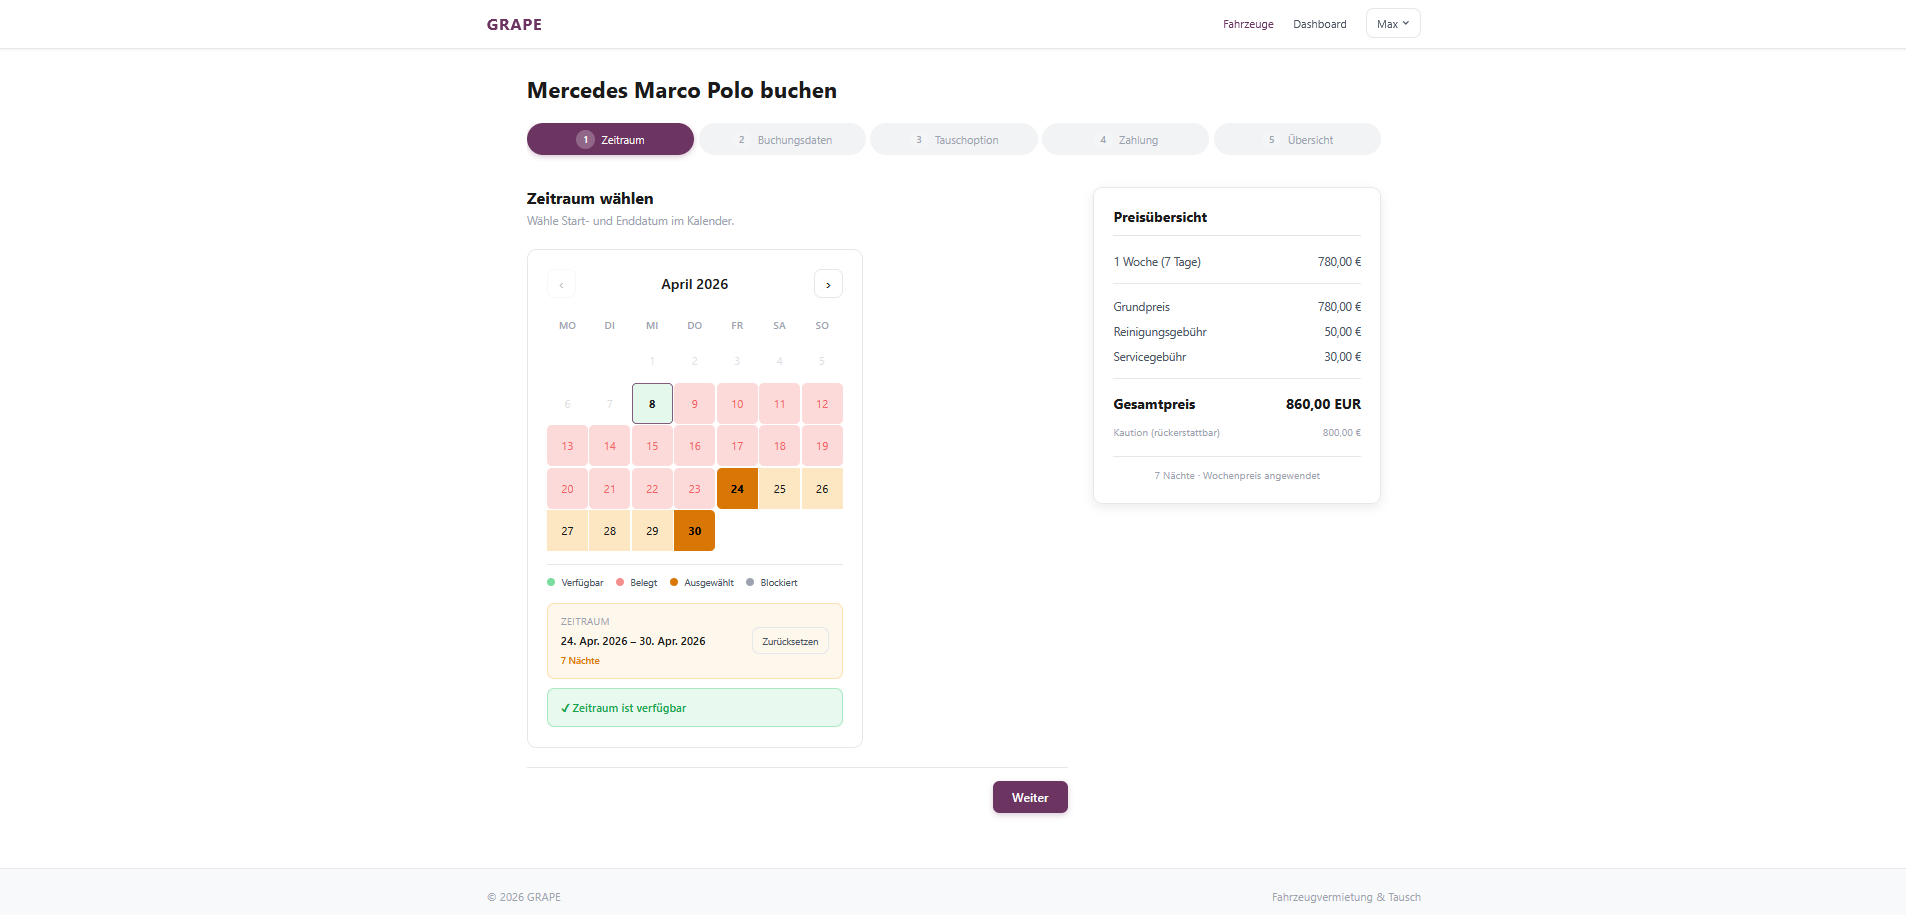Click Weiter to continue booking
The width and height of the screenshot is (1906, 915).
[x=1029, y=798]
